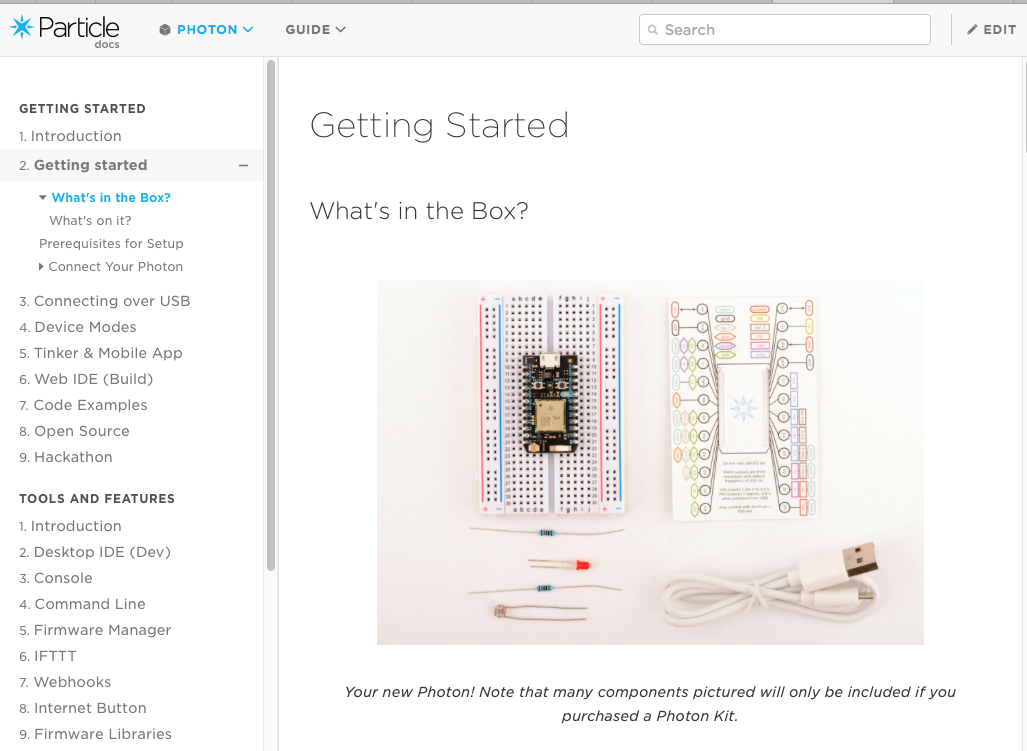Screen dimensions: 1027x751
Task: Open Connecting over USB page
Action: (105, 301)
